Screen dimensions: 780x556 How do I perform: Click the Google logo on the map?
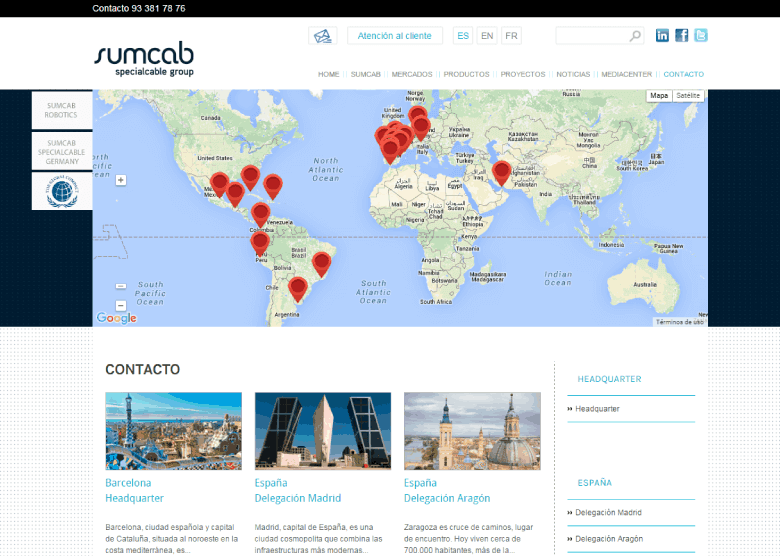pos(117,318)
